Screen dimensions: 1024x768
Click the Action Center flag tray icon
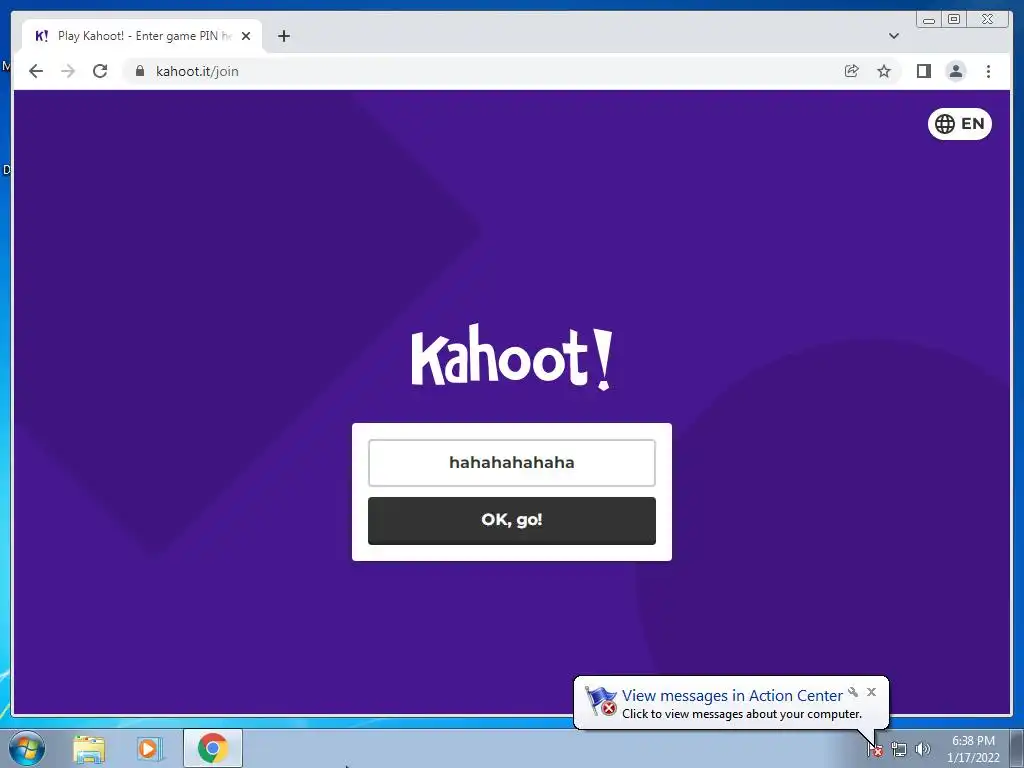874,749
